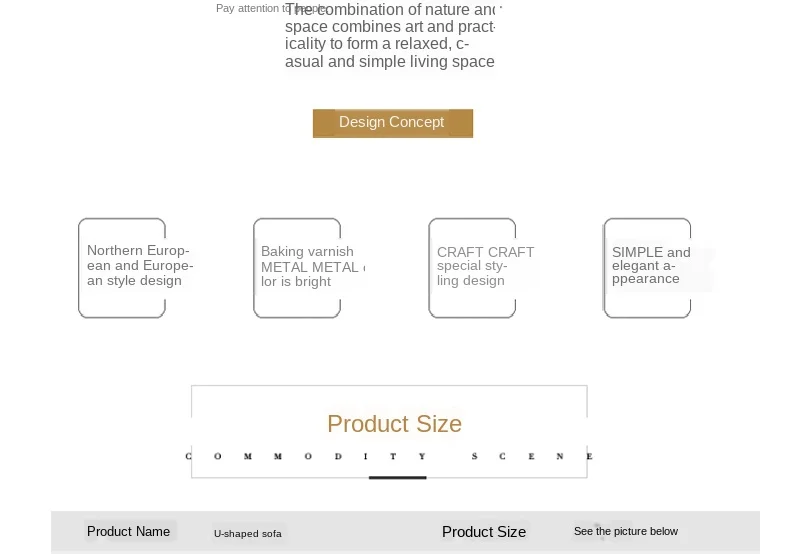Click the Design Concept gold banner

click(392, 123)
